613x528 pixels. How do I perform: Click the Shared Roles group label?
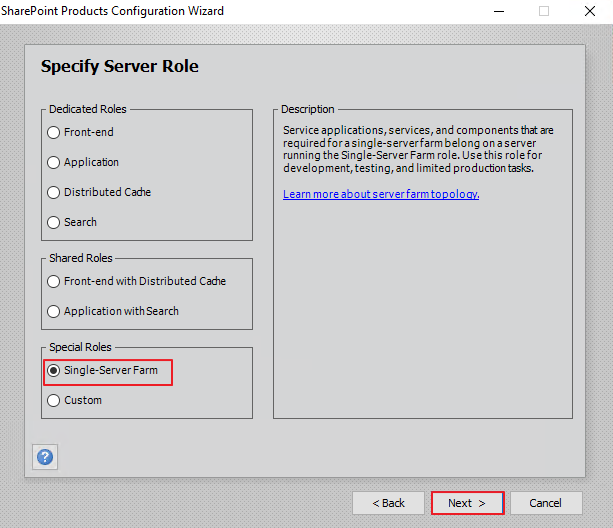pyautogui.click(x=81, y=258)
